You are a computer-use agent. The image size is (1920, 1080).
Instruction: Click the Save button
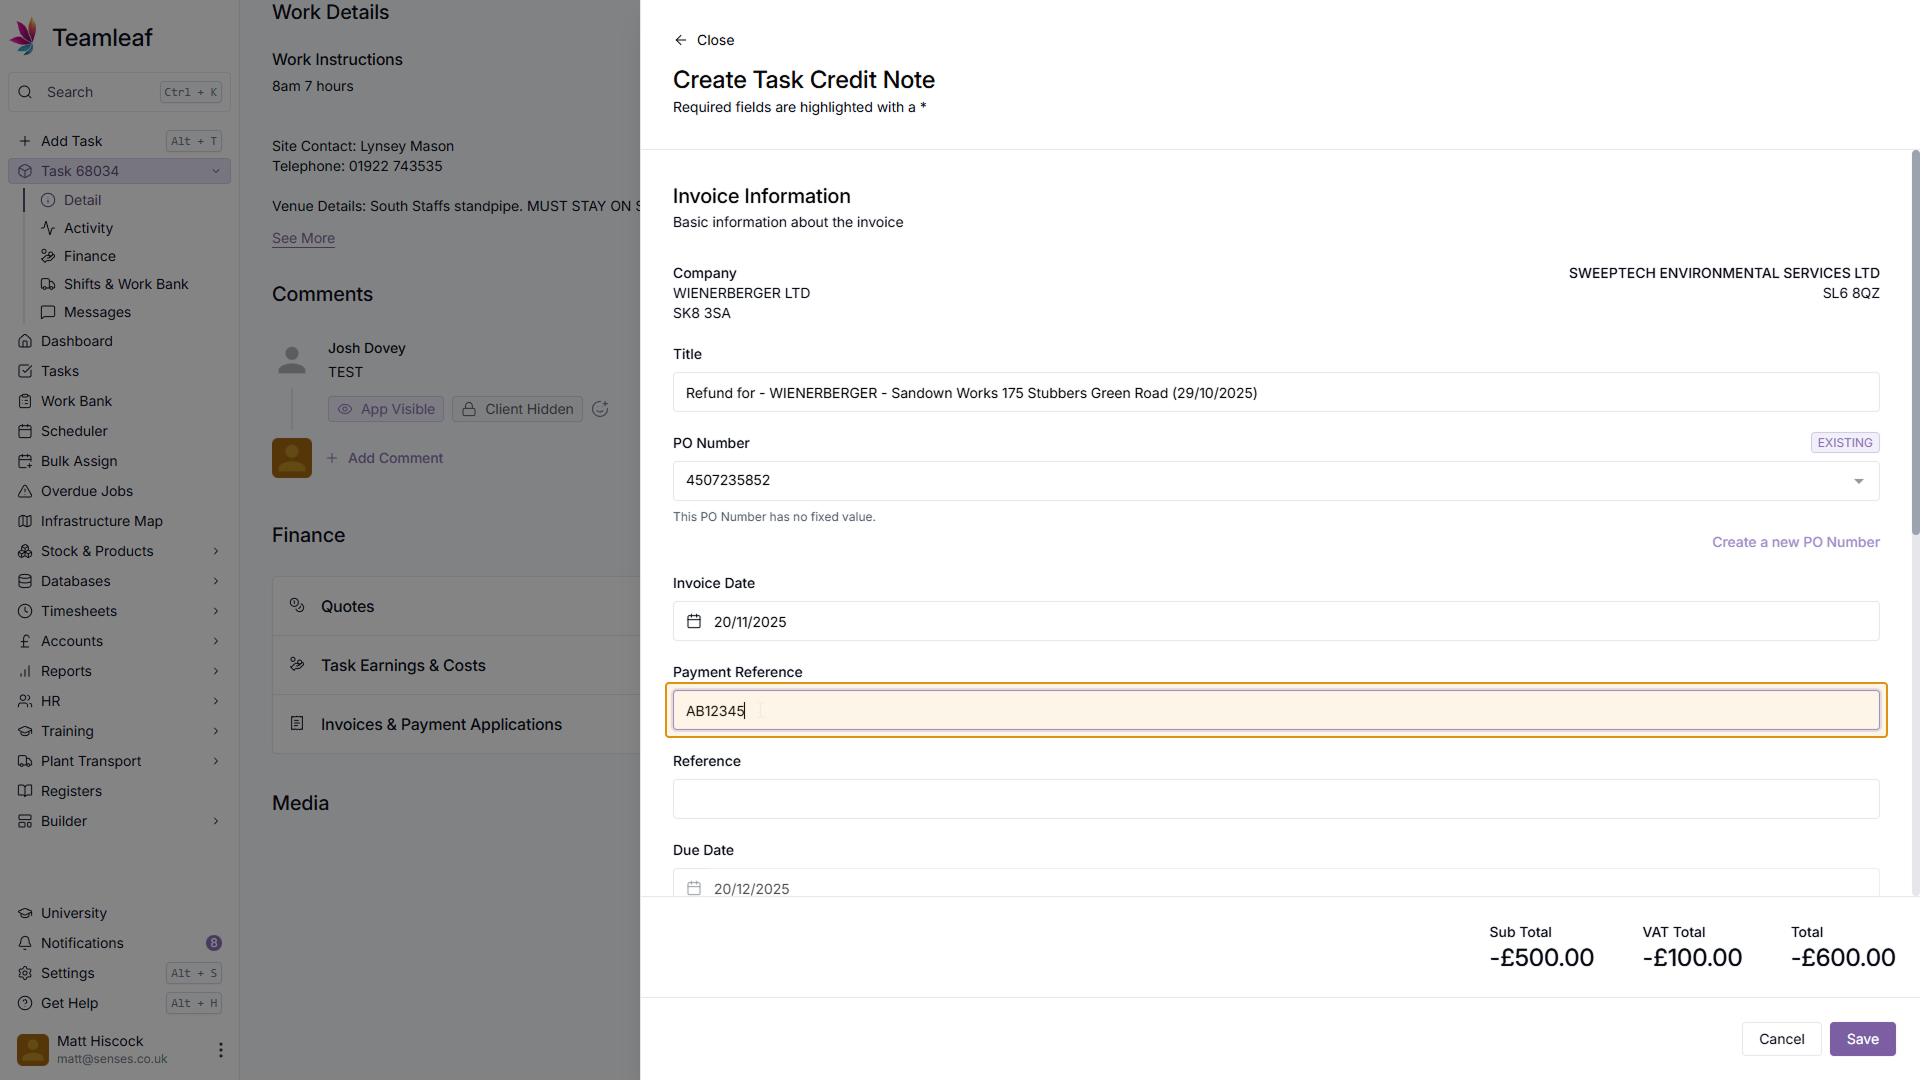click(1862, 1039)
